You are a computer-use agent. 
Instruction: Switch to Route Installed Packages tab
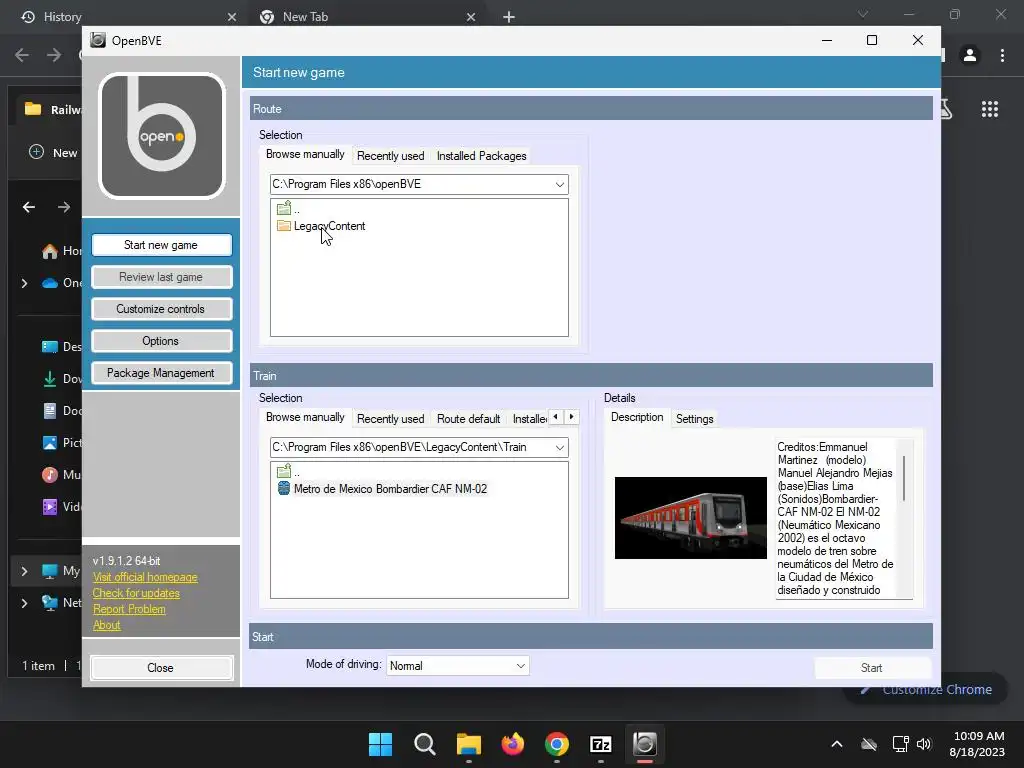(481, 155)
